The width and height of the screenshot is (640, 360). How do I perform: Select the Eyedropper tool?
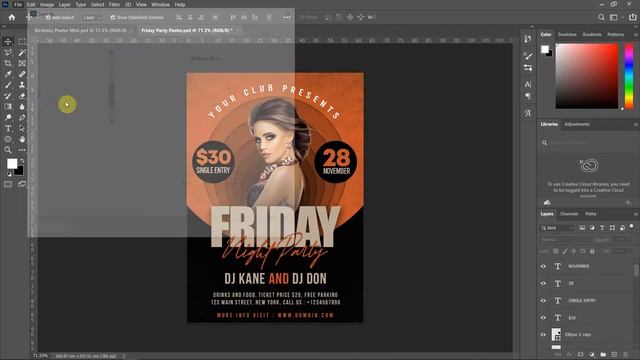8,74
